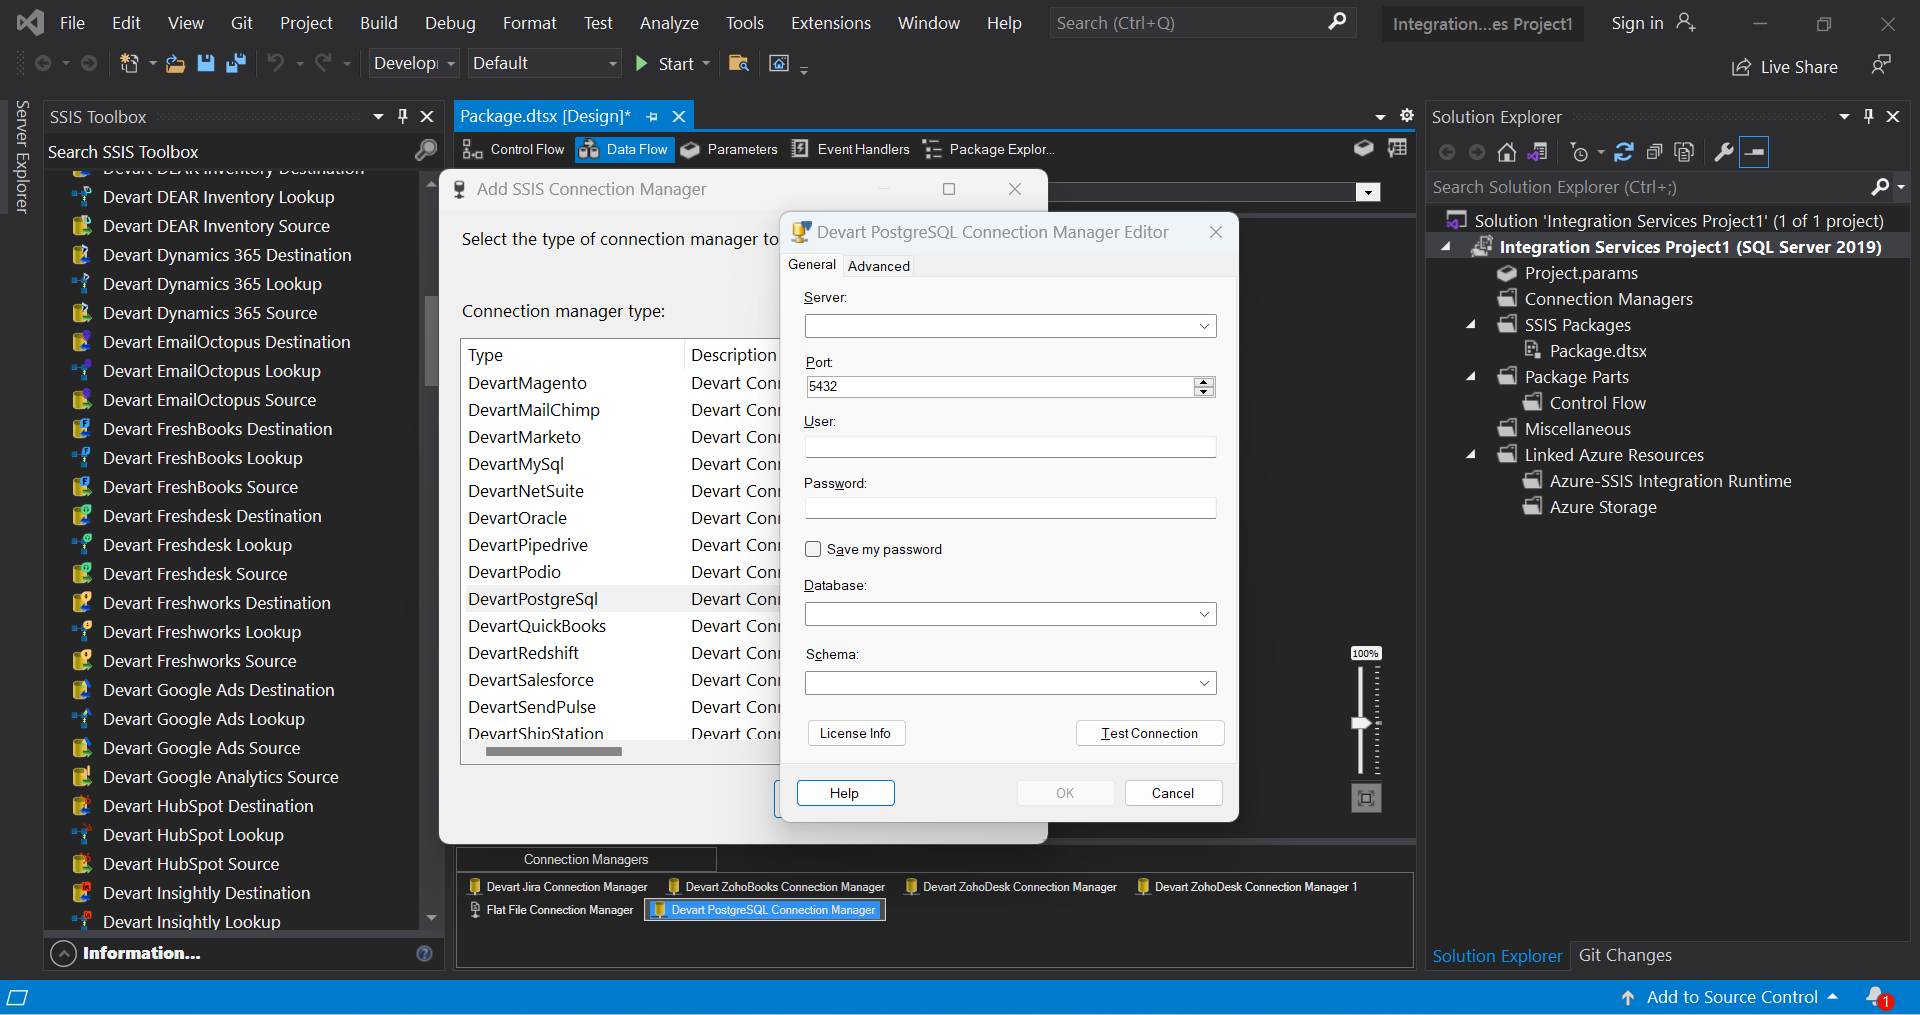
Task: Expand the Information section in toolbox
Action: (x=63, y=953)
